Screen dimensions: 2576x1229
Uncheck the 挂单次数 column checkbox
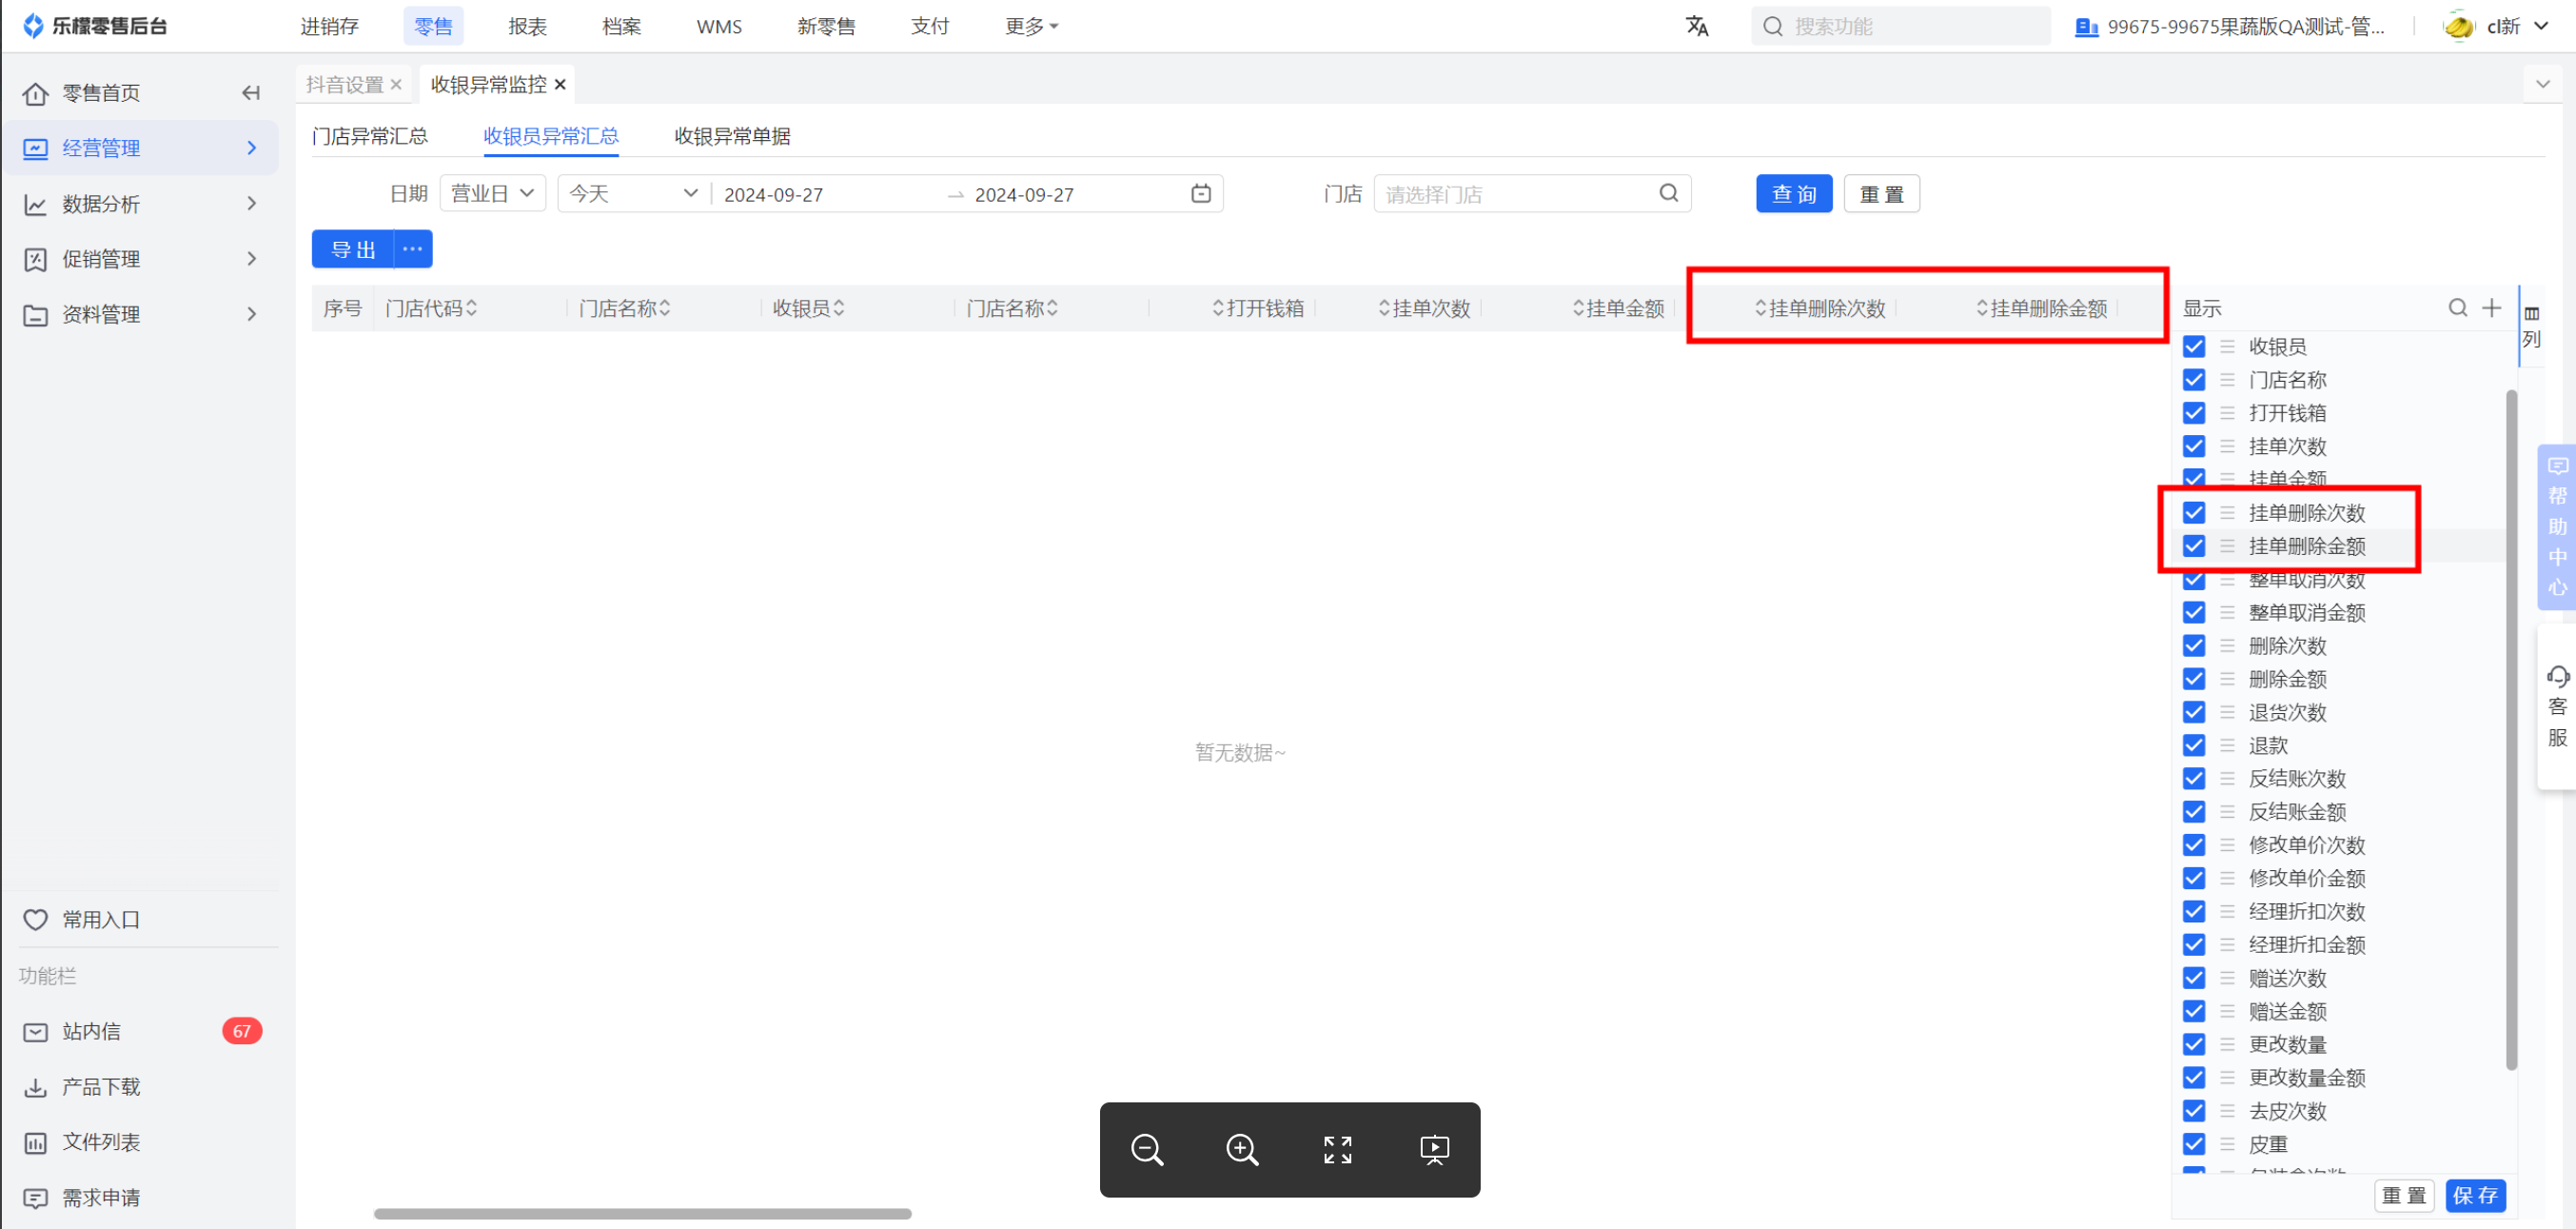coord(2194,446)
